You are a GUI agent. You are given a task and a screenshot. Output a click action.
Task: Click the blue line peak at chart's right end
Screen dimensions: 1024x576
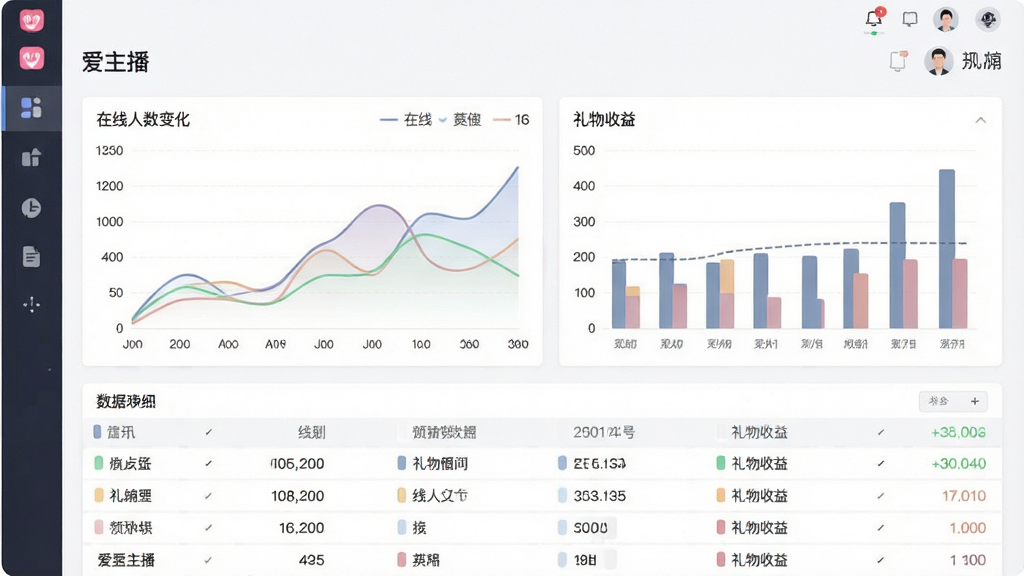[518, 168]
